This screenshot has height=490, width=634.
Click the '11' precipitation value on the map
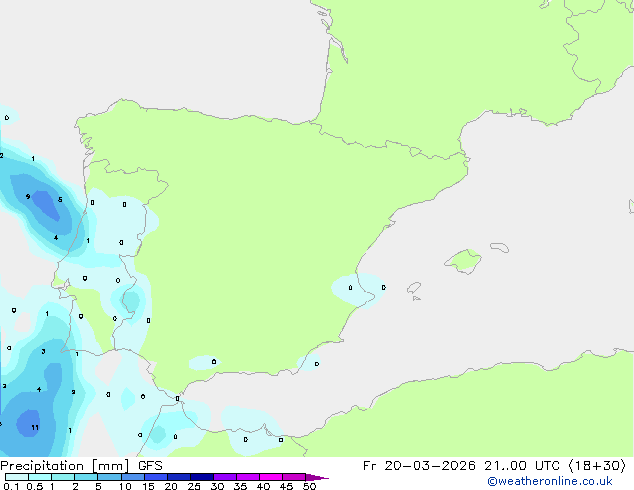pyautogui.click(x=35, y=427)
